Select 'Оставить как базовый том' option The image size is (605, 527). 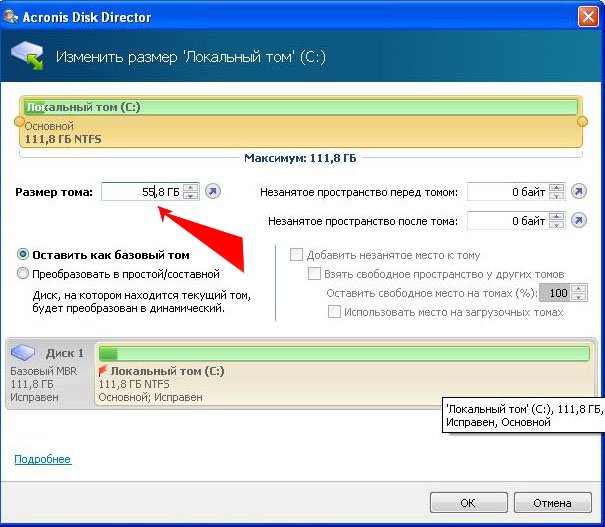[23, 255]
